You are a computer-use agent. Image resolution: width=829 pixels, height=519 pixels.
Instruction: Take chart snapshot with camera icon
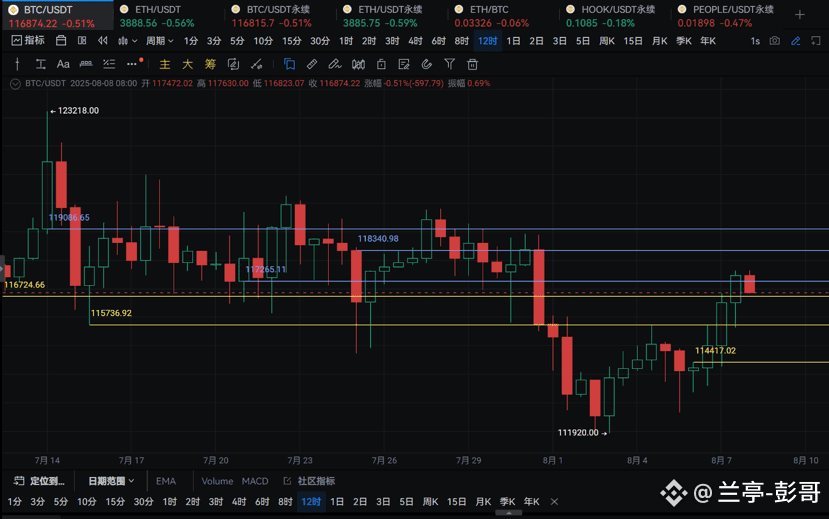click(x=775, y=41)
